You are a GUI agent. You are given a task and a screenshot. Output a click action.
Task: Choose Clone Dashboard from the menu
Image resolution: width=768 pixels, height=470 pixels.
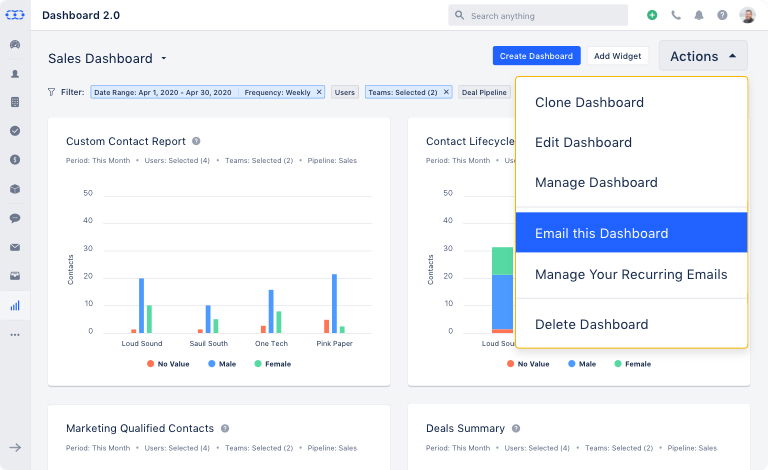[x=589, y=102]
